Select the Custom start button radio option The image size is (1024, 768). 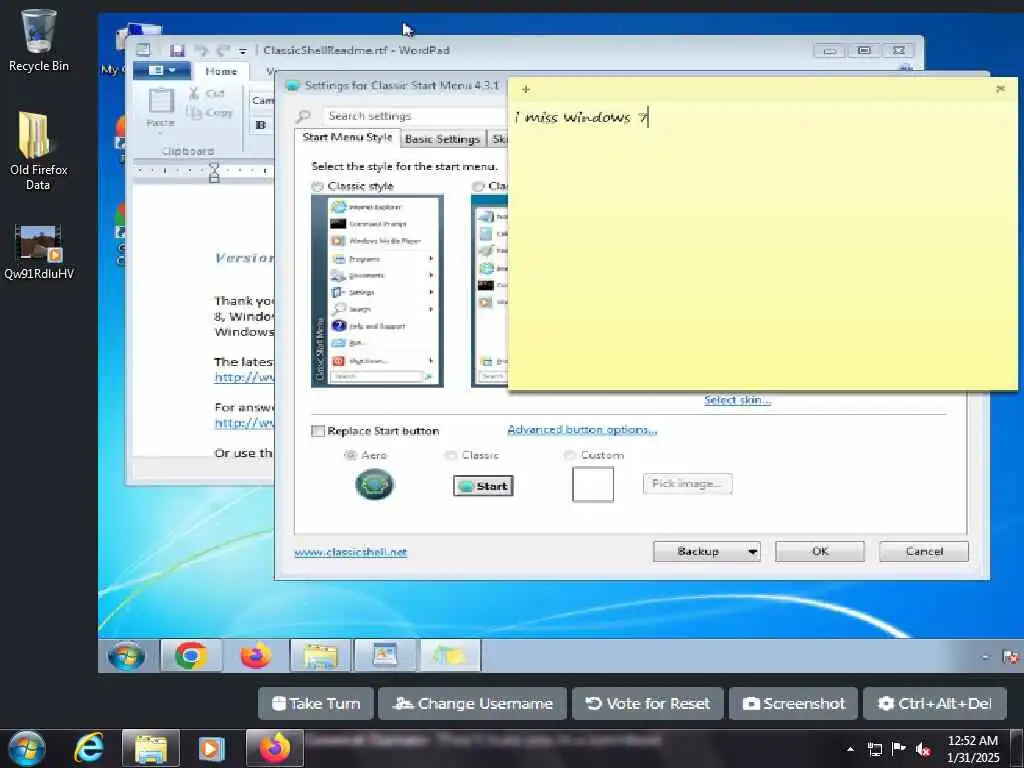tap(569, 455)
